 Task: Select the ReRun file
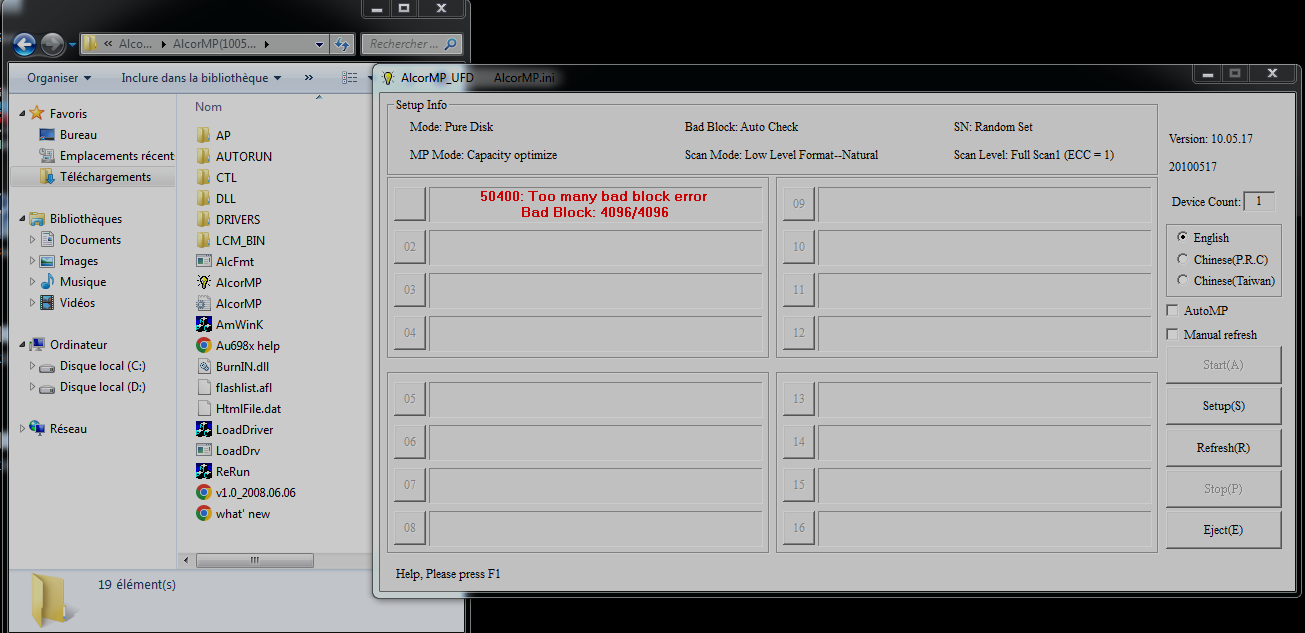pyautogui.click(x=223, y=471)
